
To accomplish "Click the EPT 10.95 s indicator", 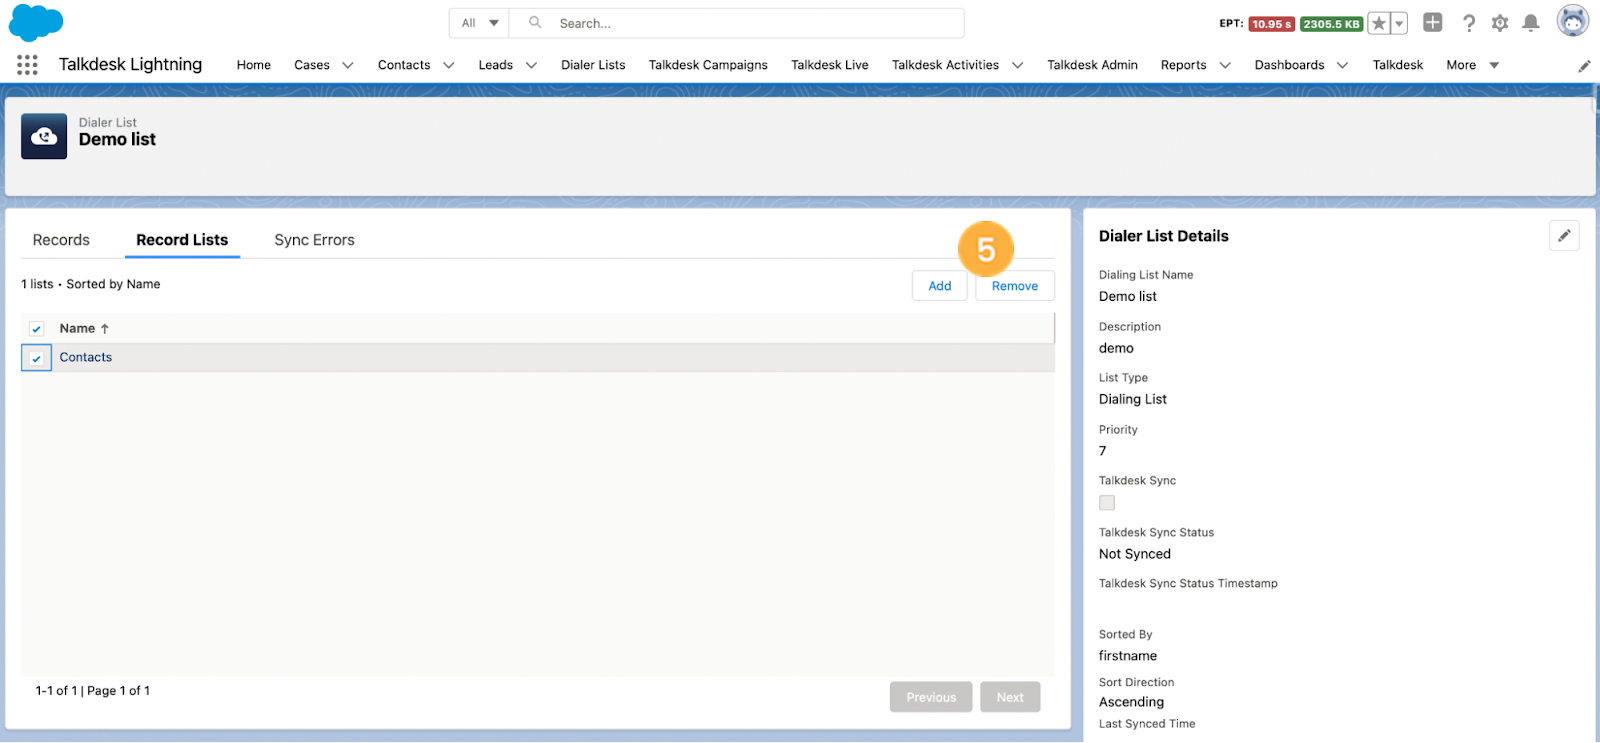I will (x=1270, y=24).
